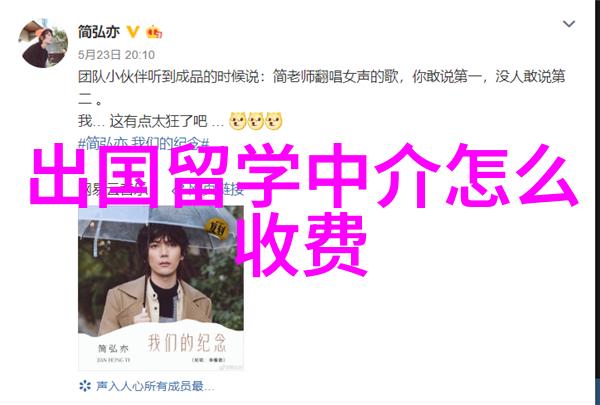Open the 网易云音乐 link
600x405 pixels.
click(x=115, y=189)
